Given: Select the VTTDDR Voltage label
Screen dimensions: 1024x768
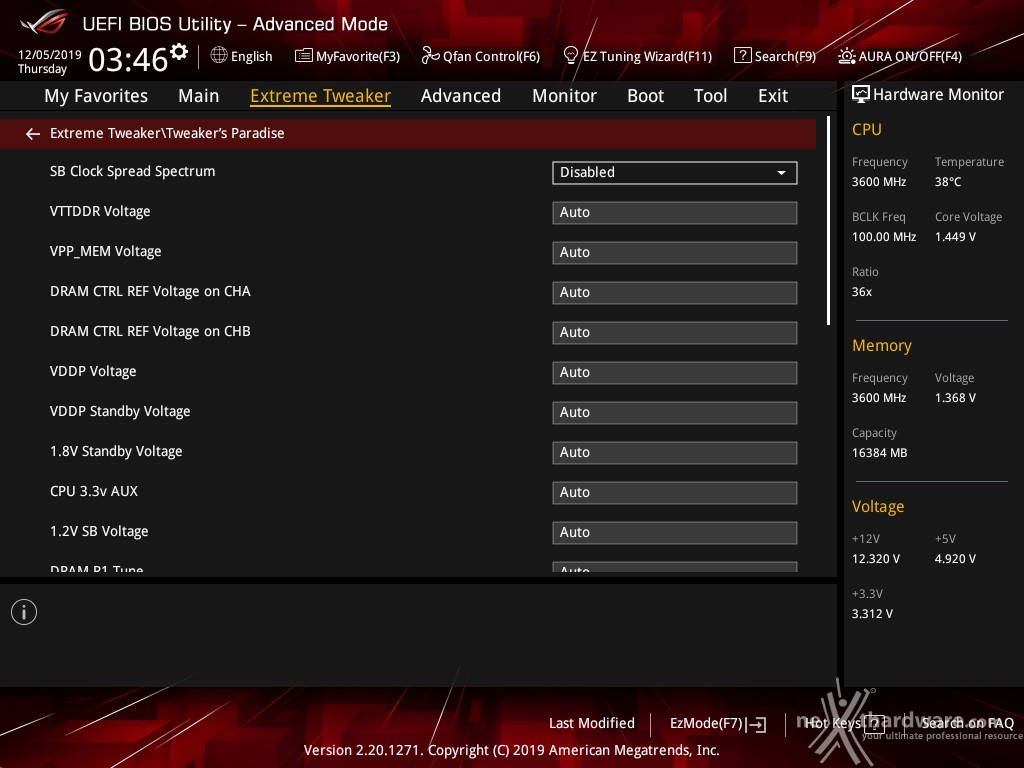Looking at the screenshot, I should coord(100,211).
